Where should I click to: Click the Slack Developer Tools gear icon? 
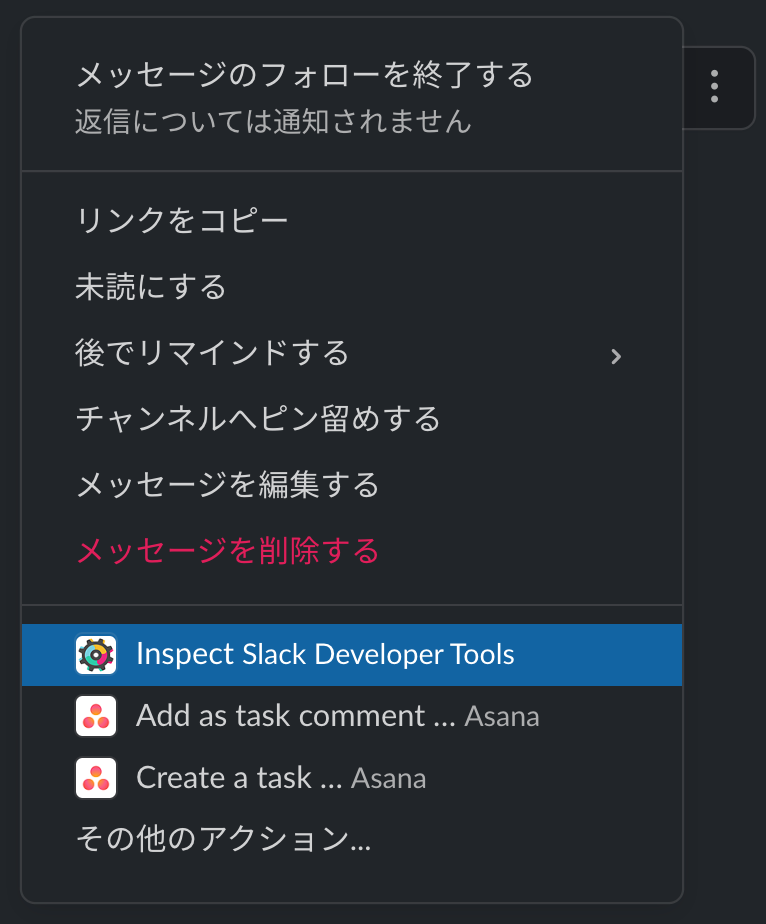(96, 655)
